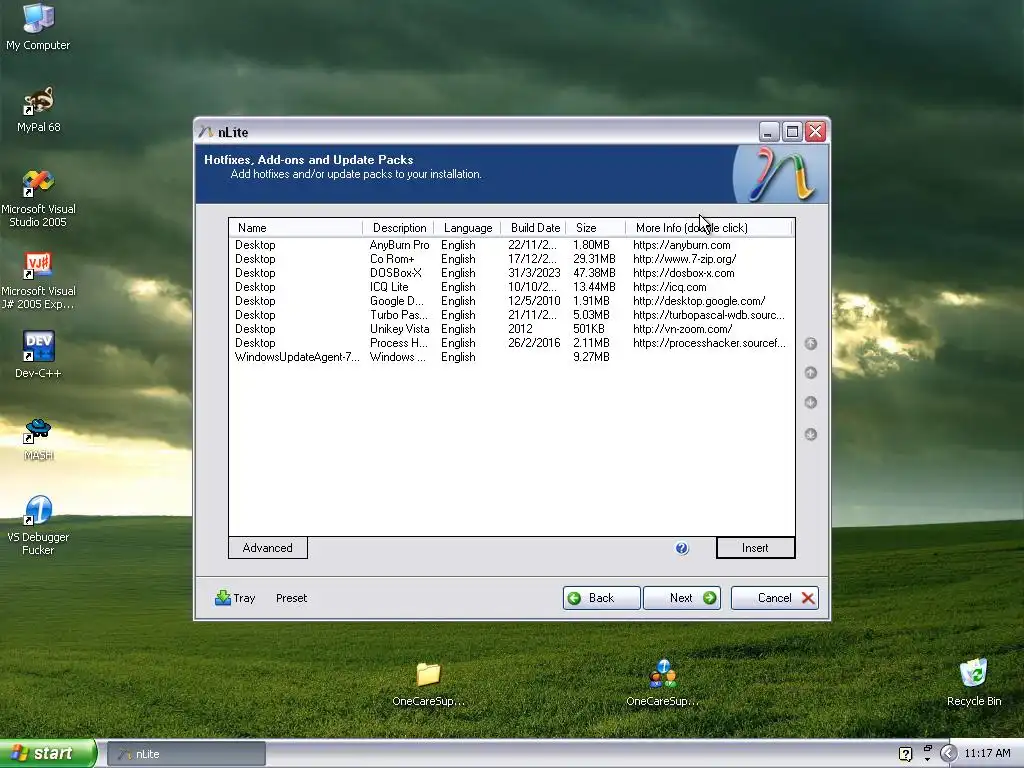The image size is (1024, 768).
Task: Click the https://dosbox-x.com info cell
Action: click(683, 273)
